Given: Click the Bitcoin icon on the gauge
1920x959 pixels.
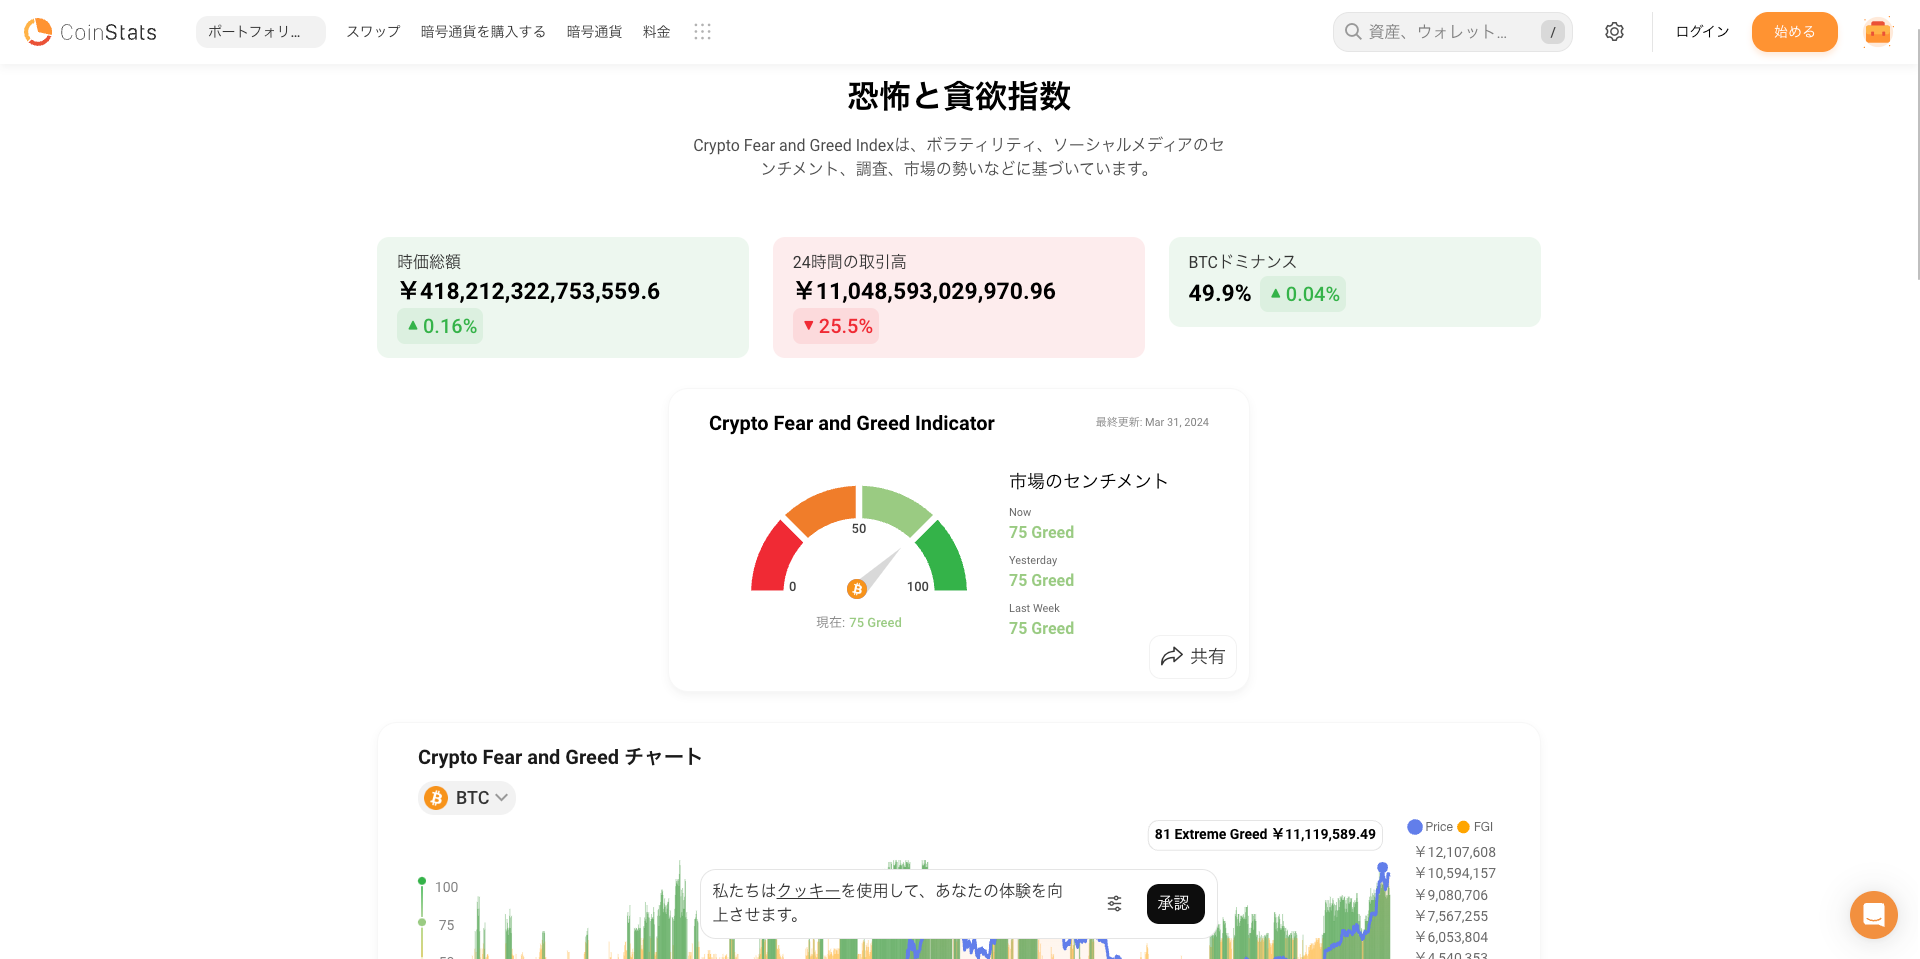Looking at the screenshot, I should [x=856, y=589].
